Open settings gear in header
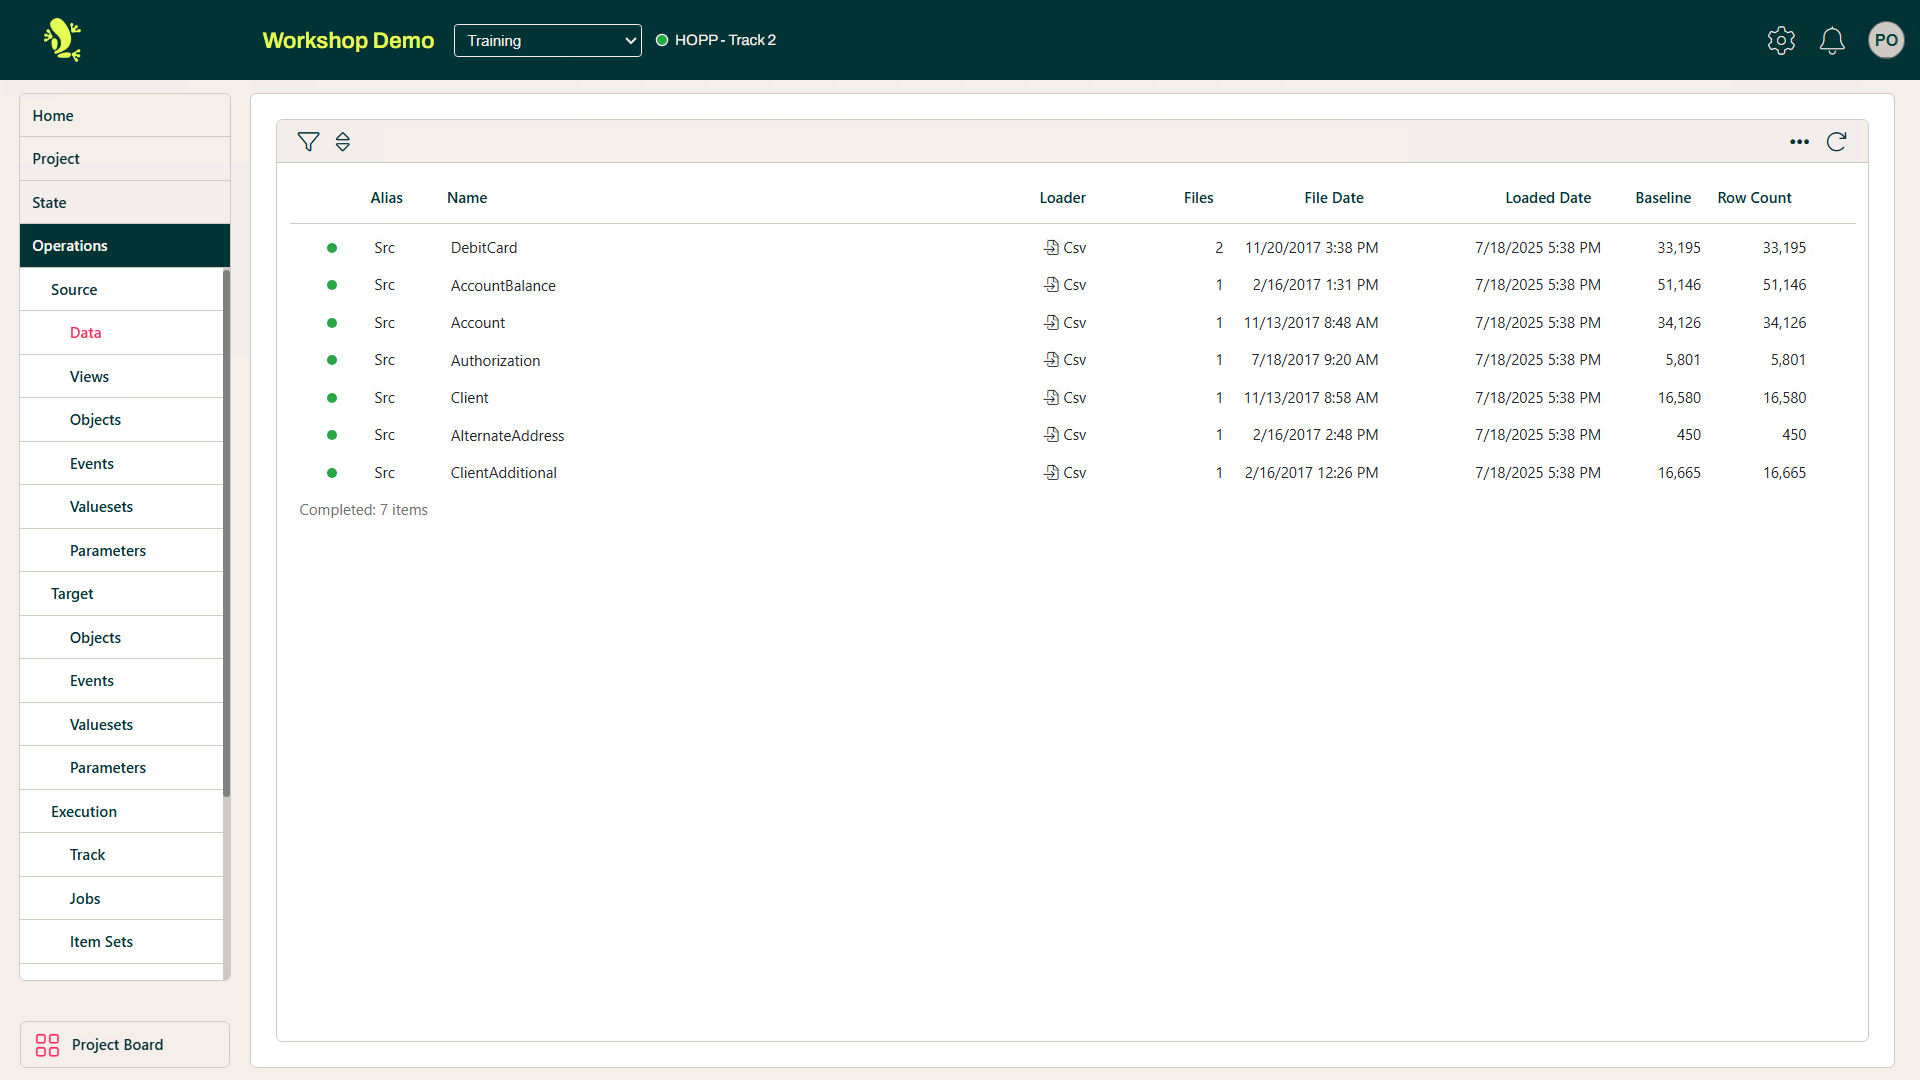 (1781, 40)
